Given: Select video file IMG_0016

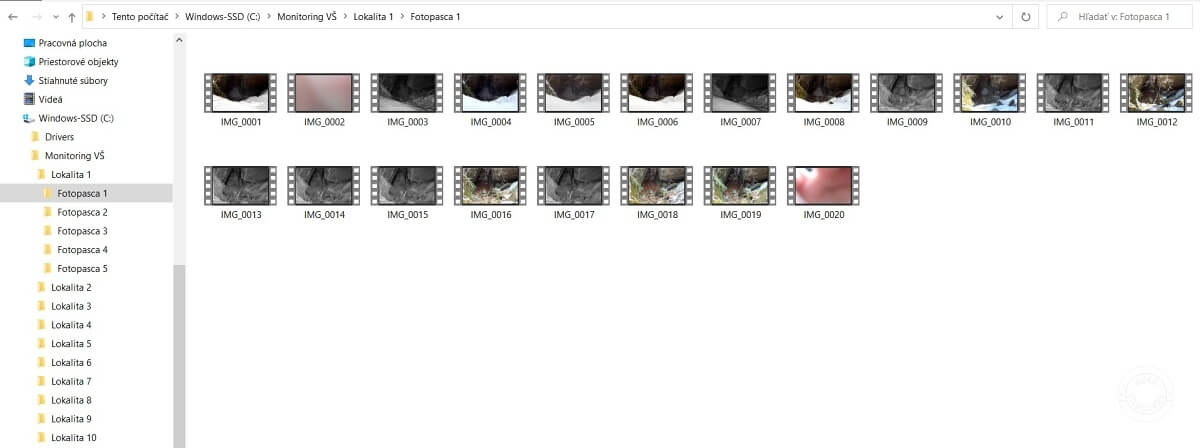Looking at the screenshot, I should pos(491,193).
